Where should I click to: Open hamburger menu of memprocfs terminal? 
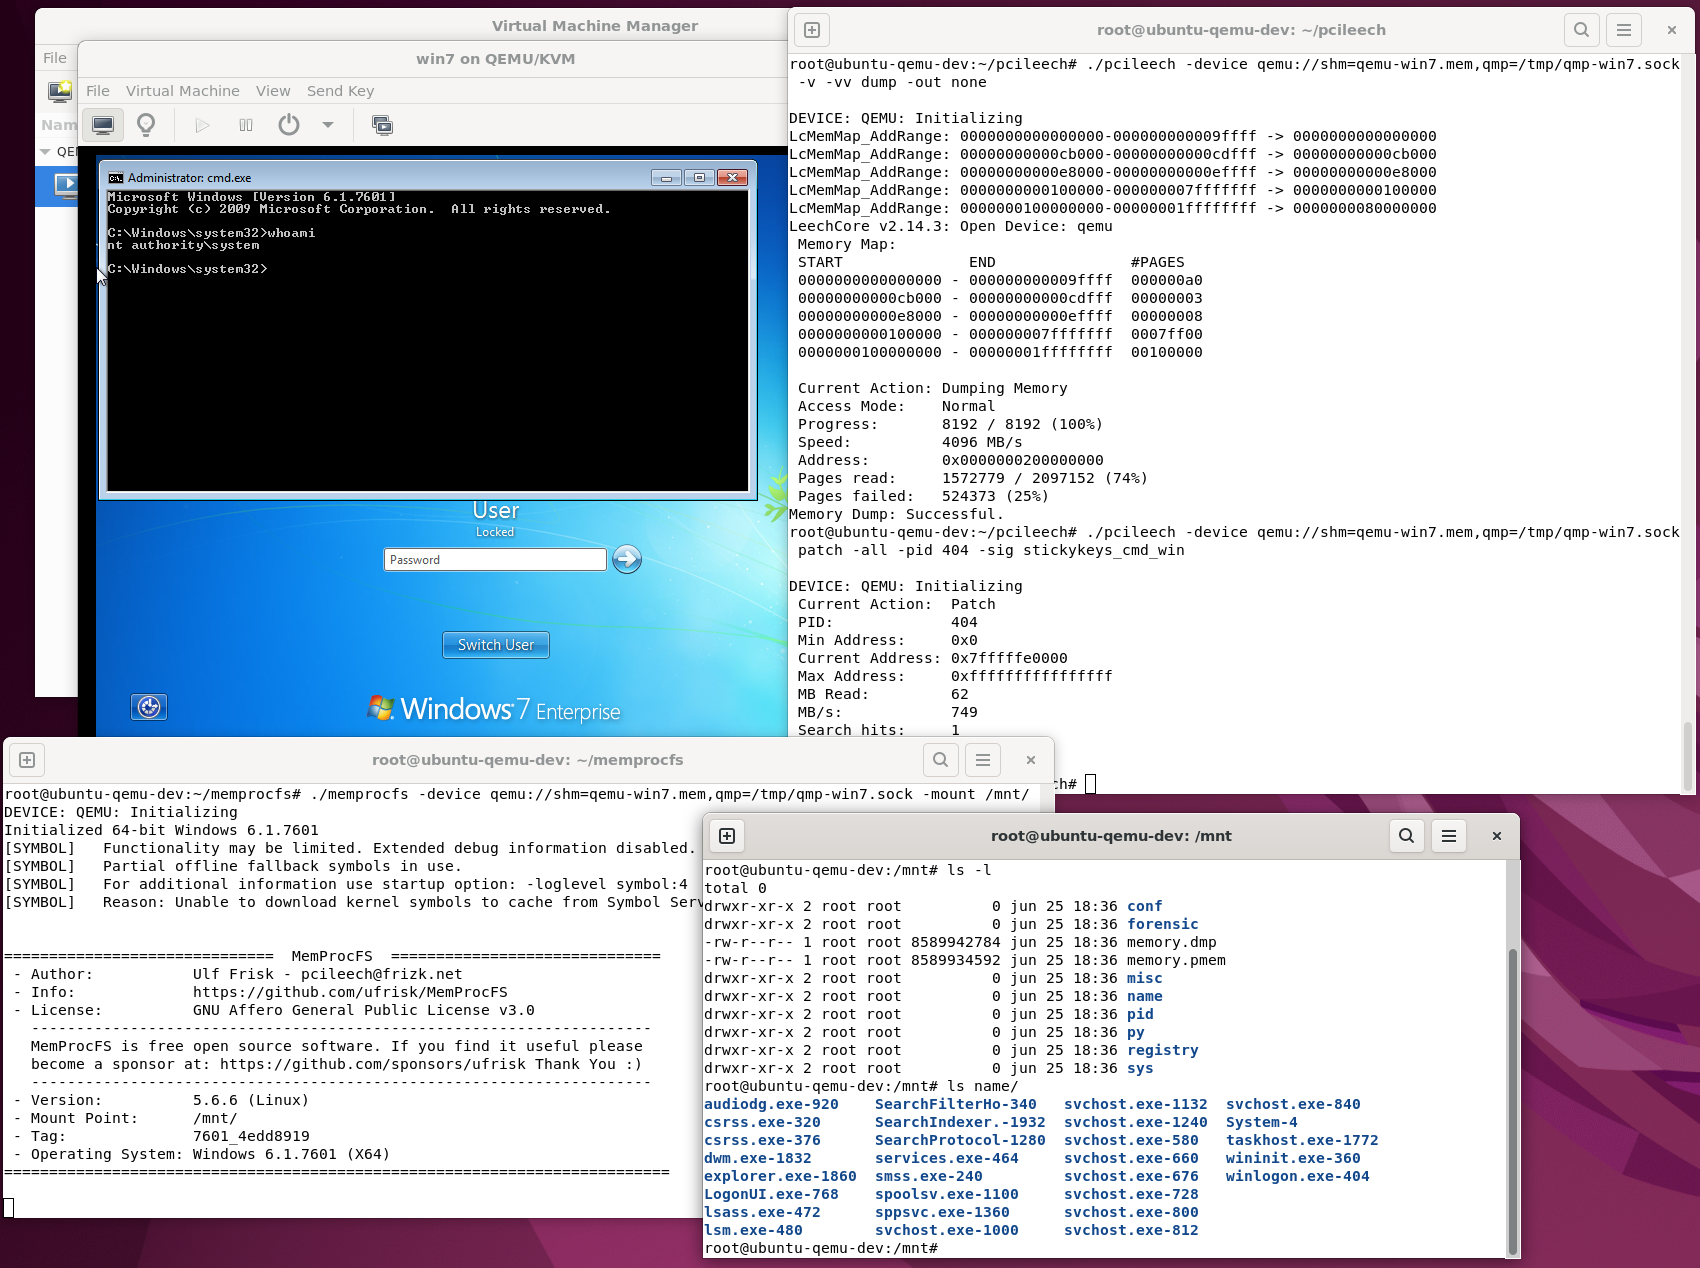pyautogui.click(x=983, y=760)
